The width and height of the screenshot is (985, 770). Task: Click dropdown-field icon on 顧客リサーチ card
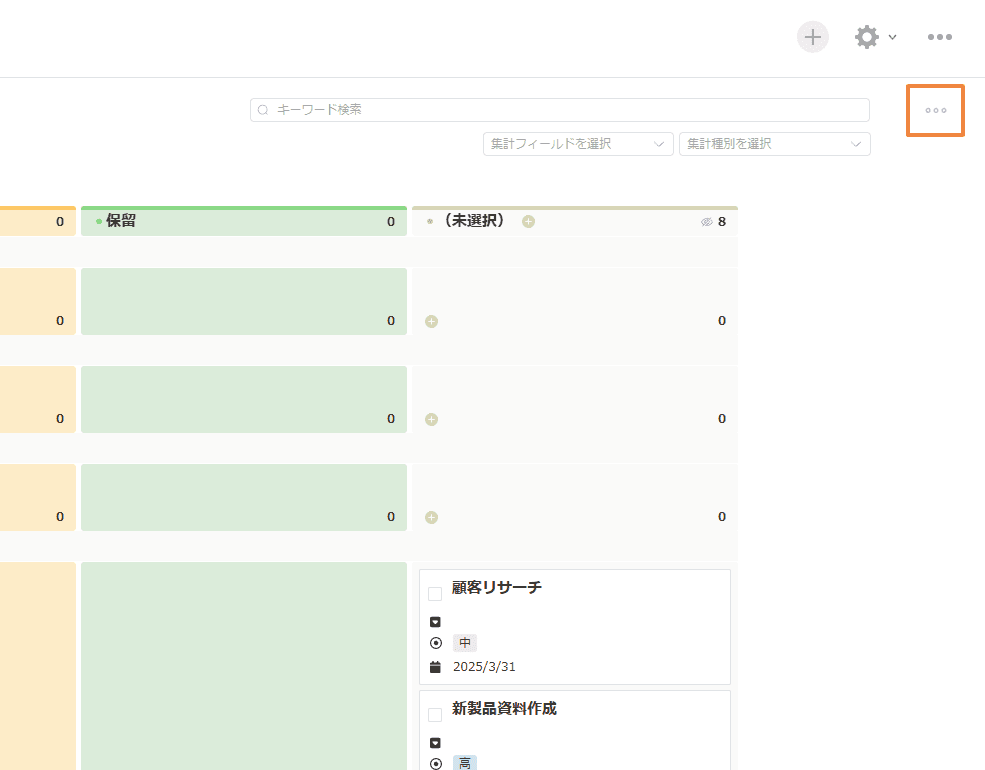click(435, 622)
